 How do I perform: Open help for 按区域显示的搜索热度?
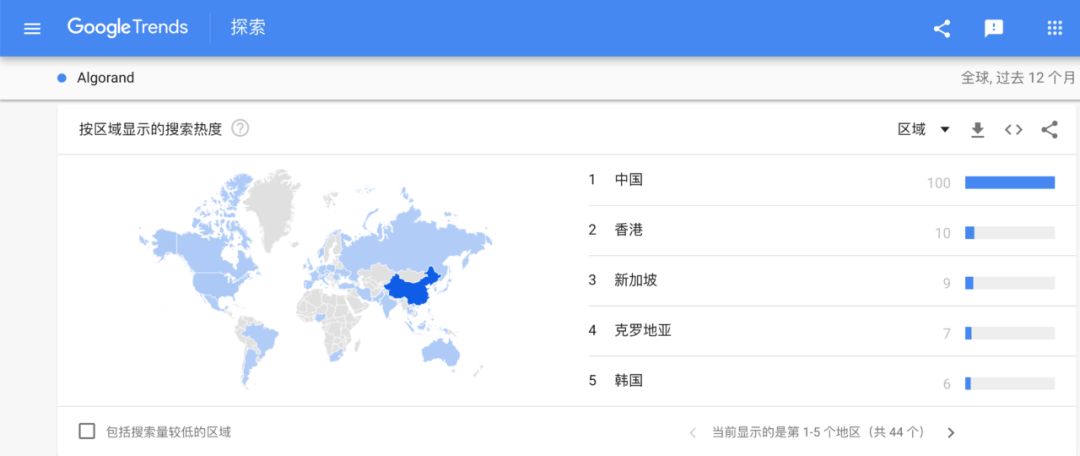point(240,129)
